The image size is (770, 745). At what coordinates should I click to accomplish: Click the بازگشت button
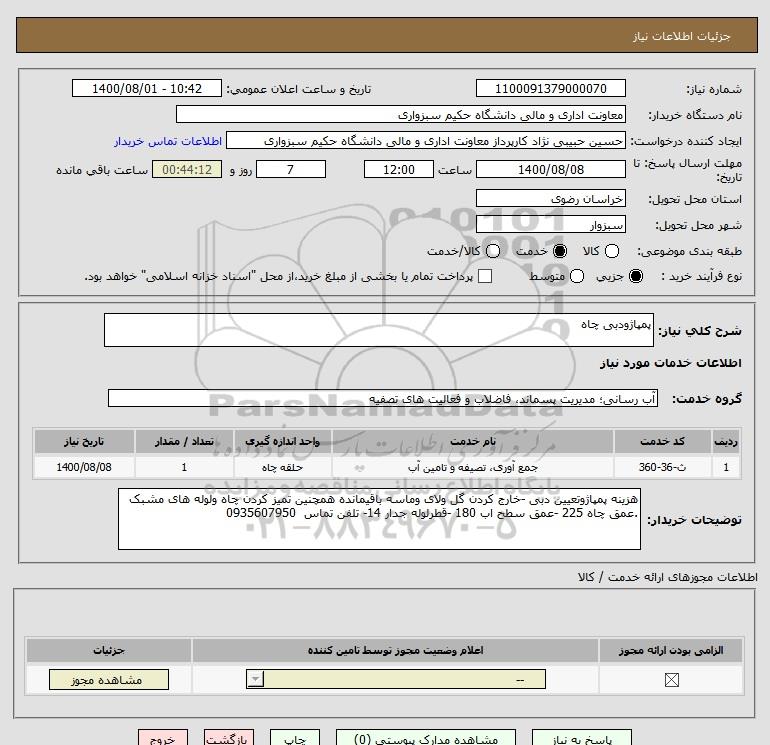point(229,738)
